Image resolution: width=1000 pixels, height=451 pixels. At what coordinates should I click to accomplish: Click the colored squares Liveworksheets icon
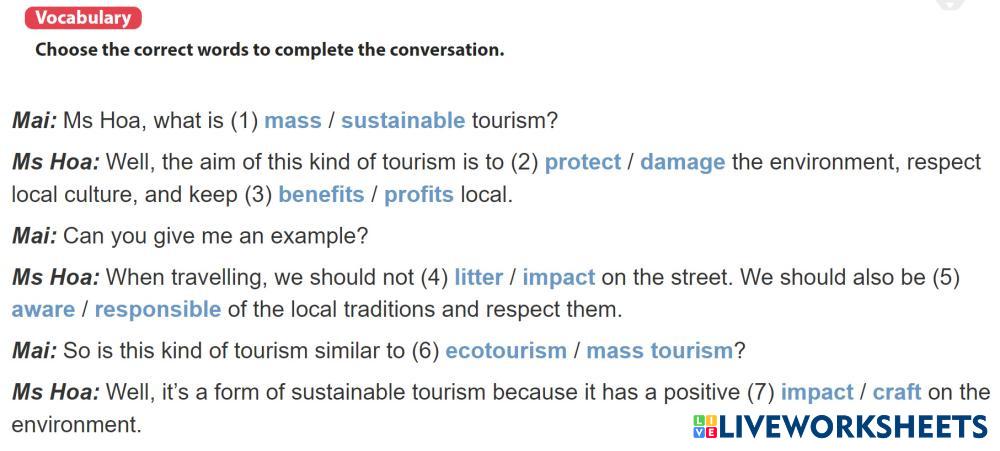[703, 427]
